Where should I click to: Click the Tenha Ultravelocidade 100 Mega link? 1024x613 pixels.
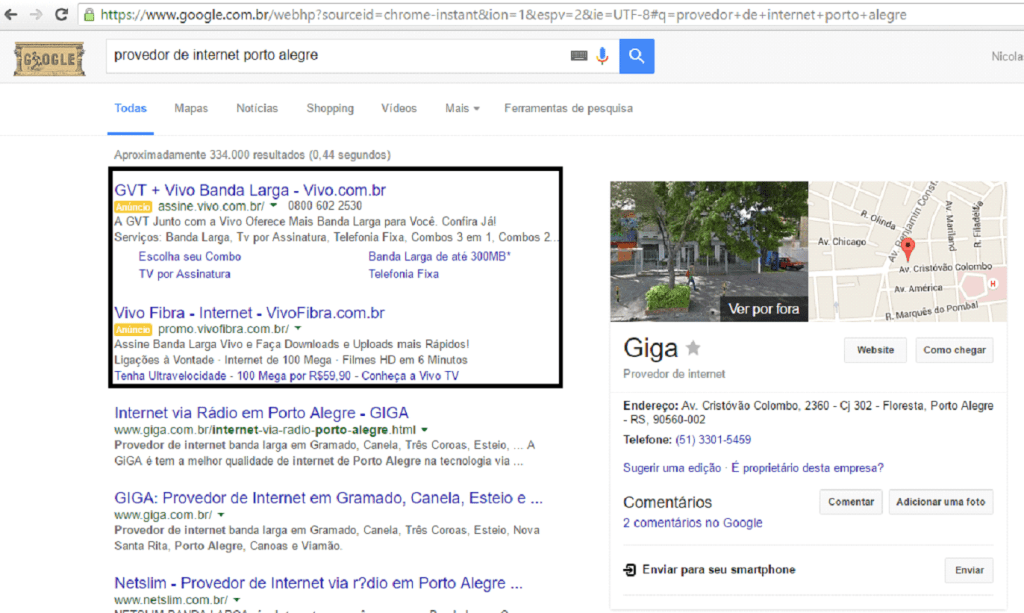(x=287, y=376)
